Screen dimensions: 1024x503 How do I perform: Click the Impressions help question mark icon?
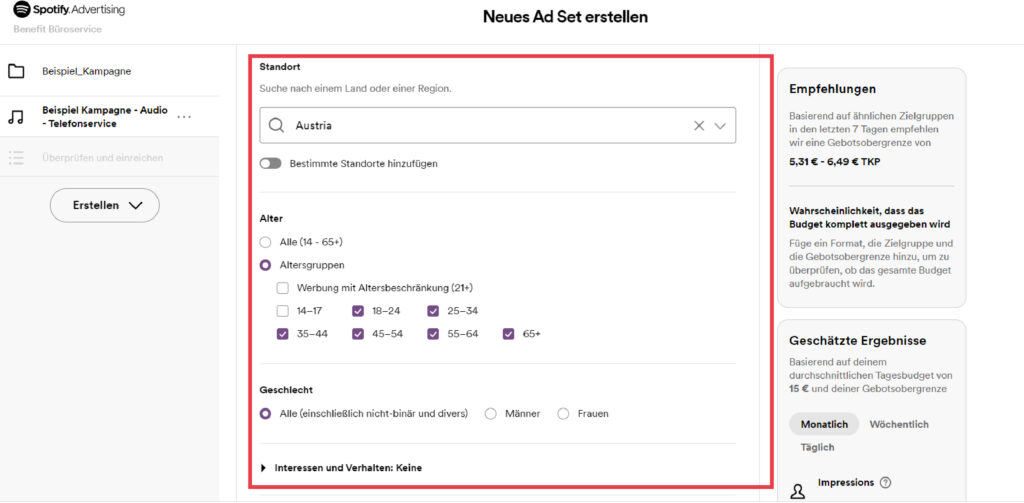885,483
